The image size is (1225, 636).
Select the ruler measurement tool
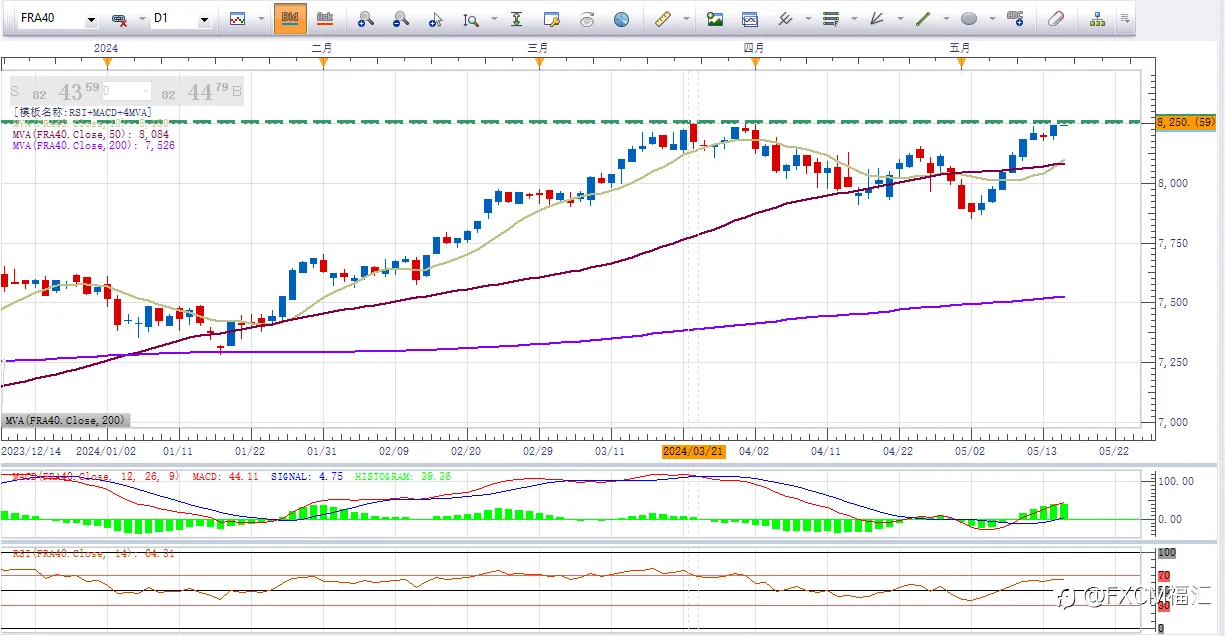[x=662, y=19]
